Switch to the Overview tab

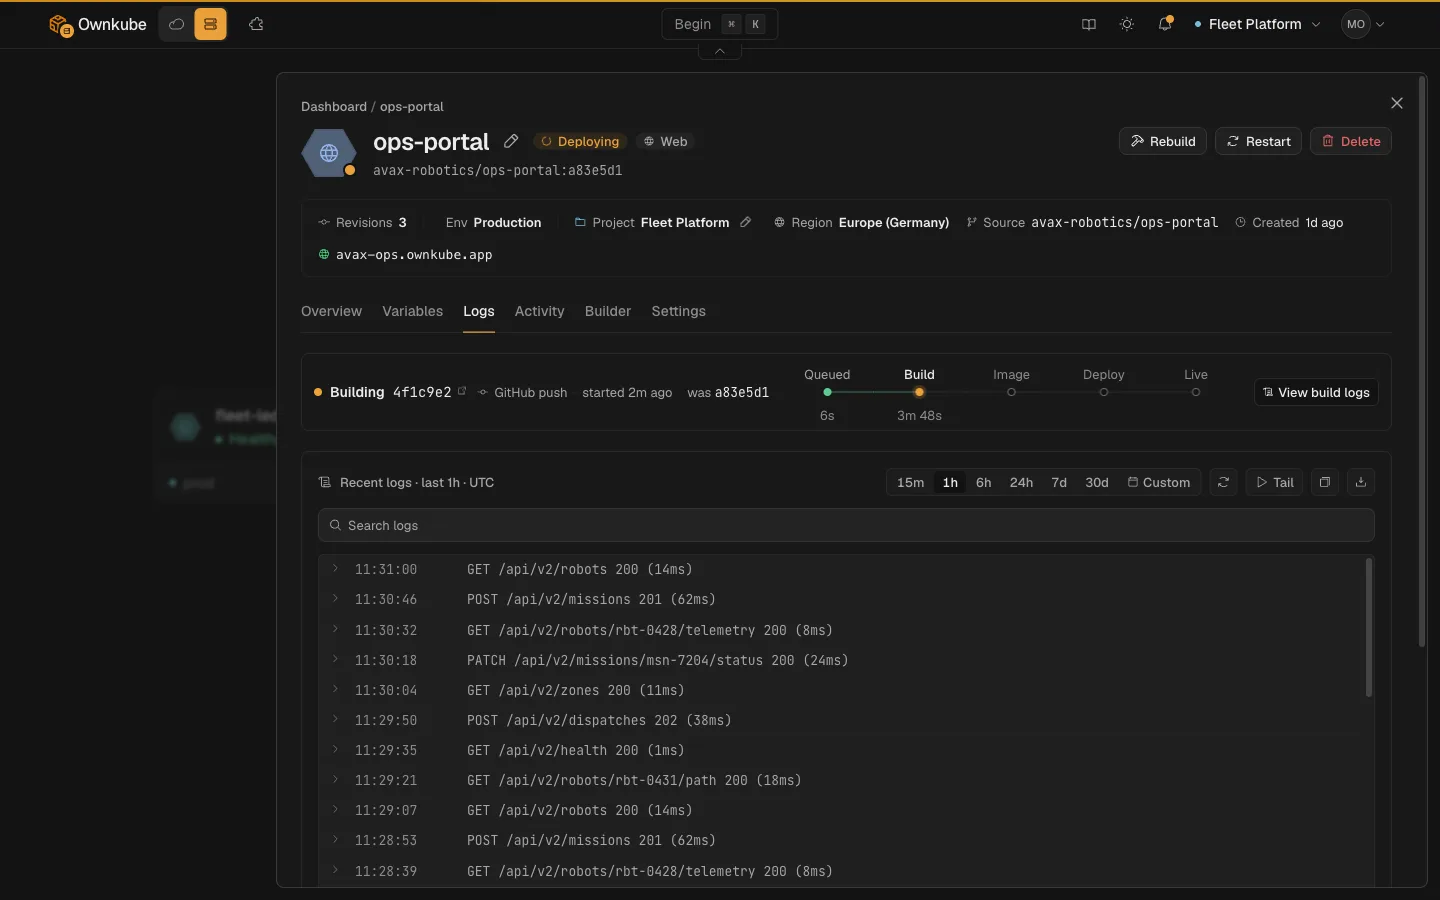tap(331, 311)
